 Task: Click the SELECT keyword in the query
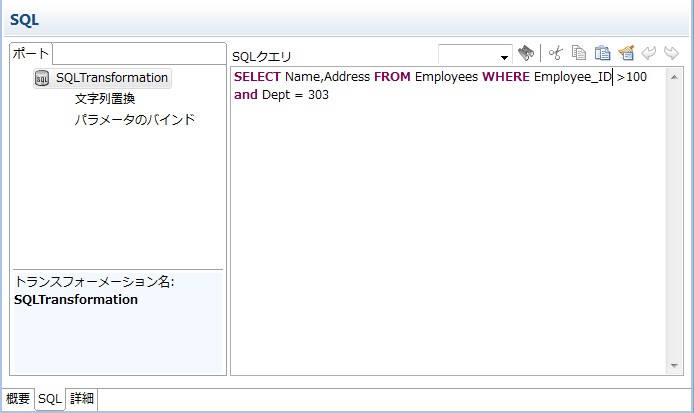257,77
